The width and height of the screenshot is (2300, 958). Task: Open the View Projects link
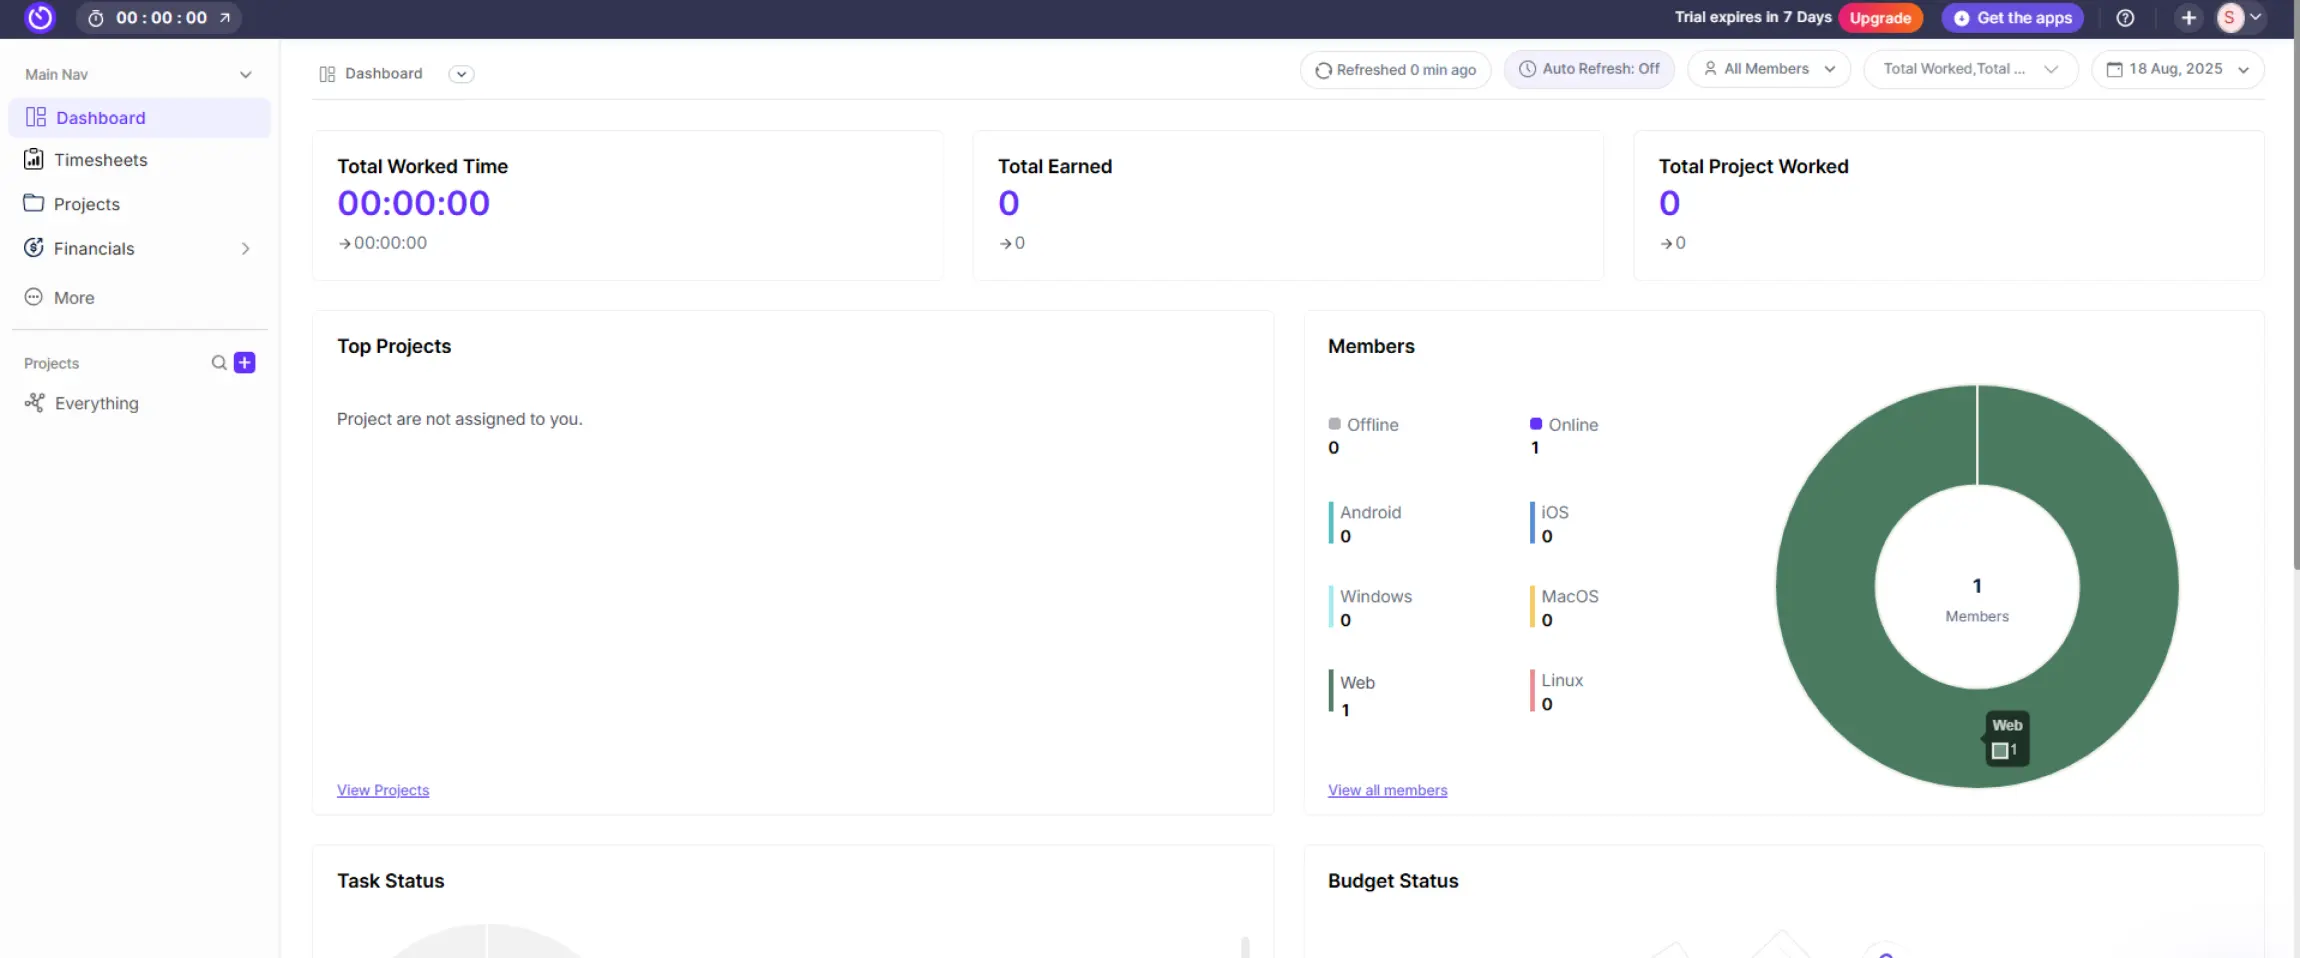[383, 790]
